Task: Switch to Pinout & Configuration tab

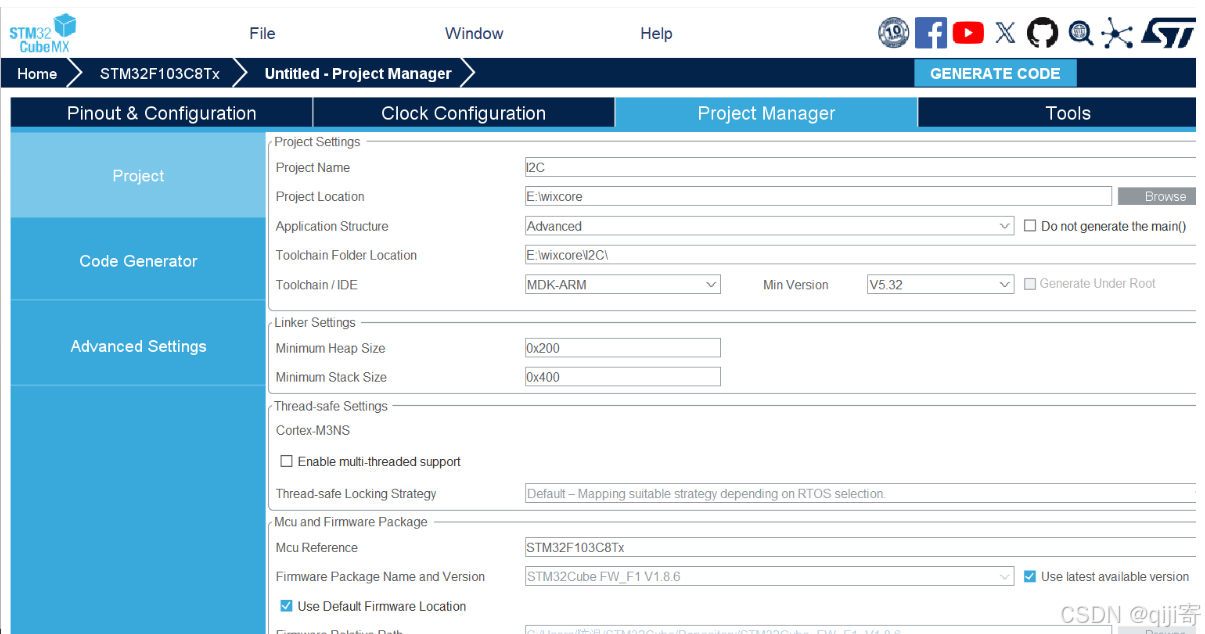Action: [x=162, y=113]
